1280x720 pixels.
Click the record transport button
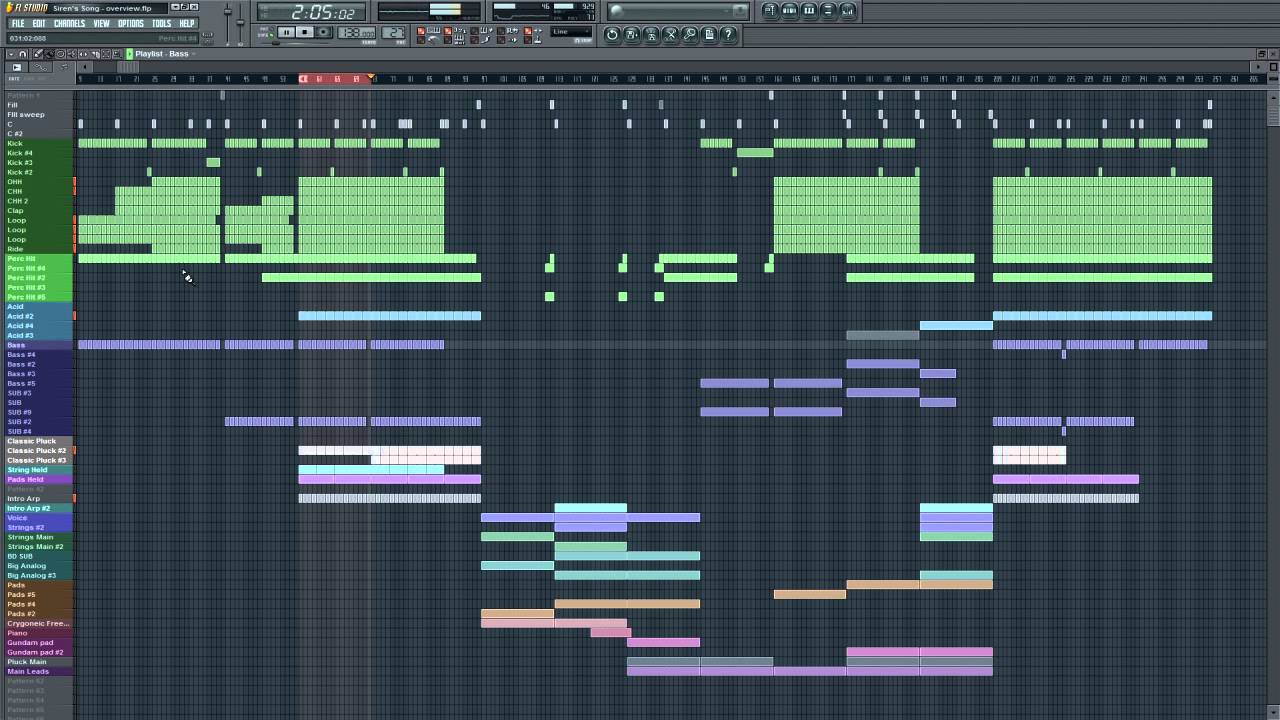(323, 32)
